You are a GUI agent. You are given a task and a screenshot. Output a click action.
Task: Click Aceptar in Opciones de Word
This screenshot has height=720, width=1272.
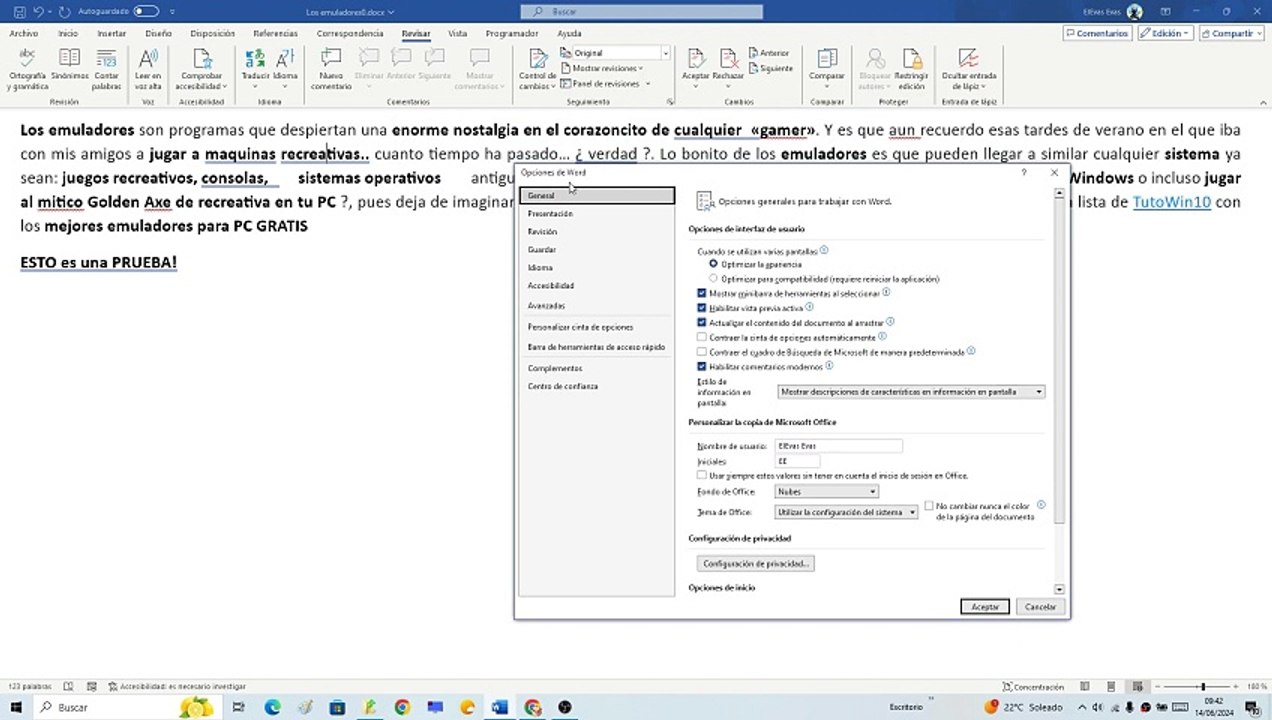tap(985, 607)
